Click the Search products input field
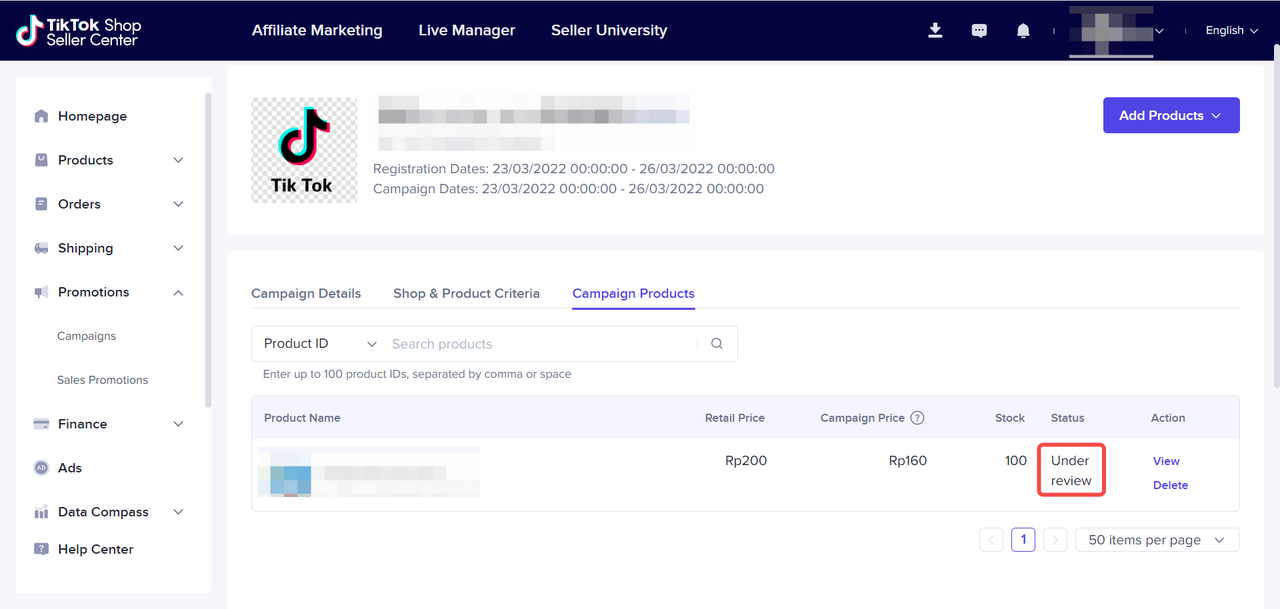The width and height of the screenshot is (1280, 609). pos(540,344)
